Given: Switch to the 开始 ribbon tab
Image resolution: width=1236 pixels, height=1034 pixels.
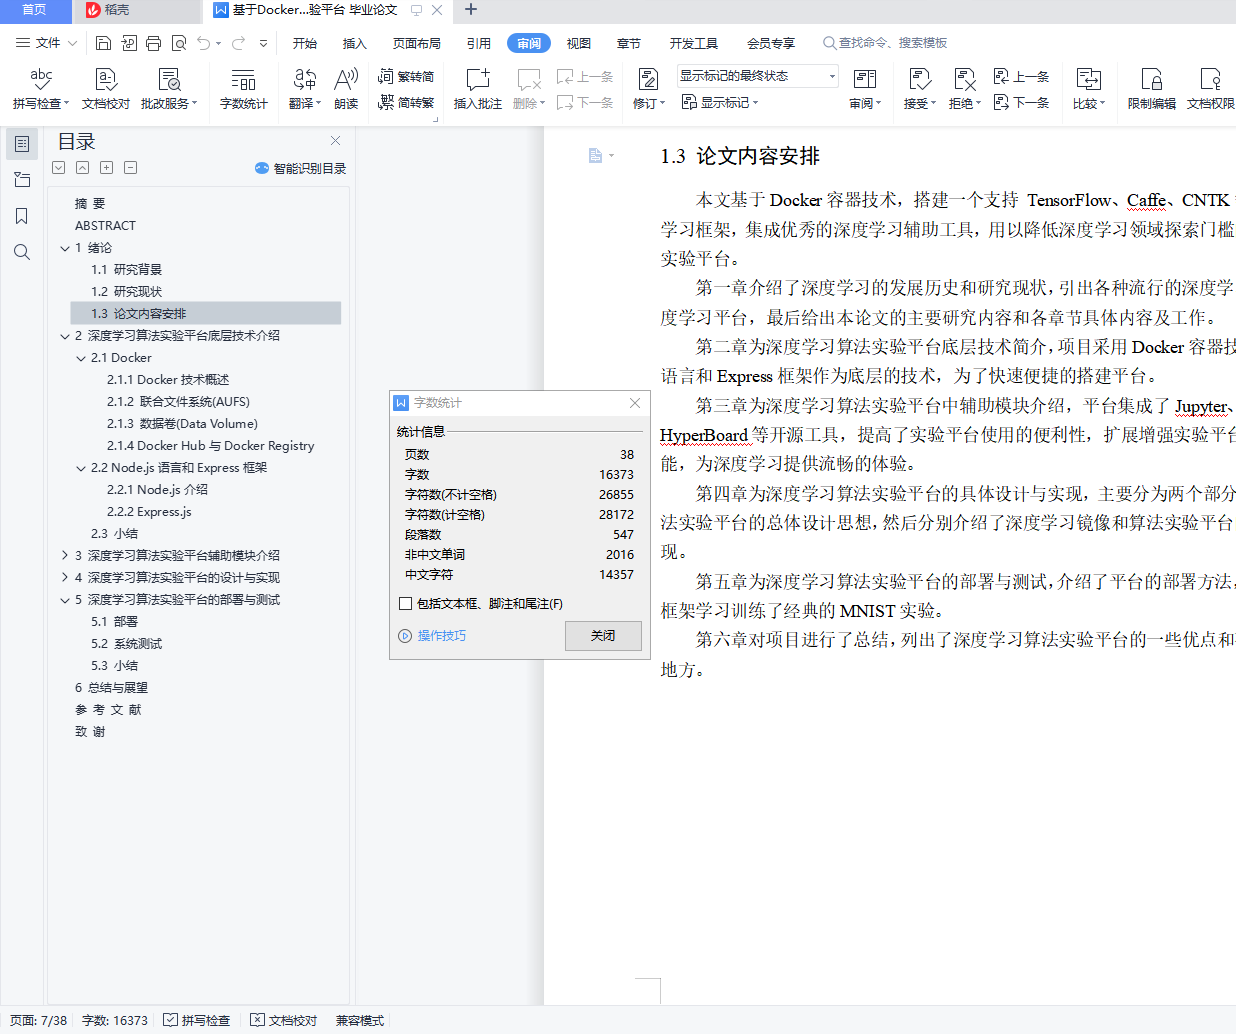Looking at the screenshot, I should click(305, 43).
